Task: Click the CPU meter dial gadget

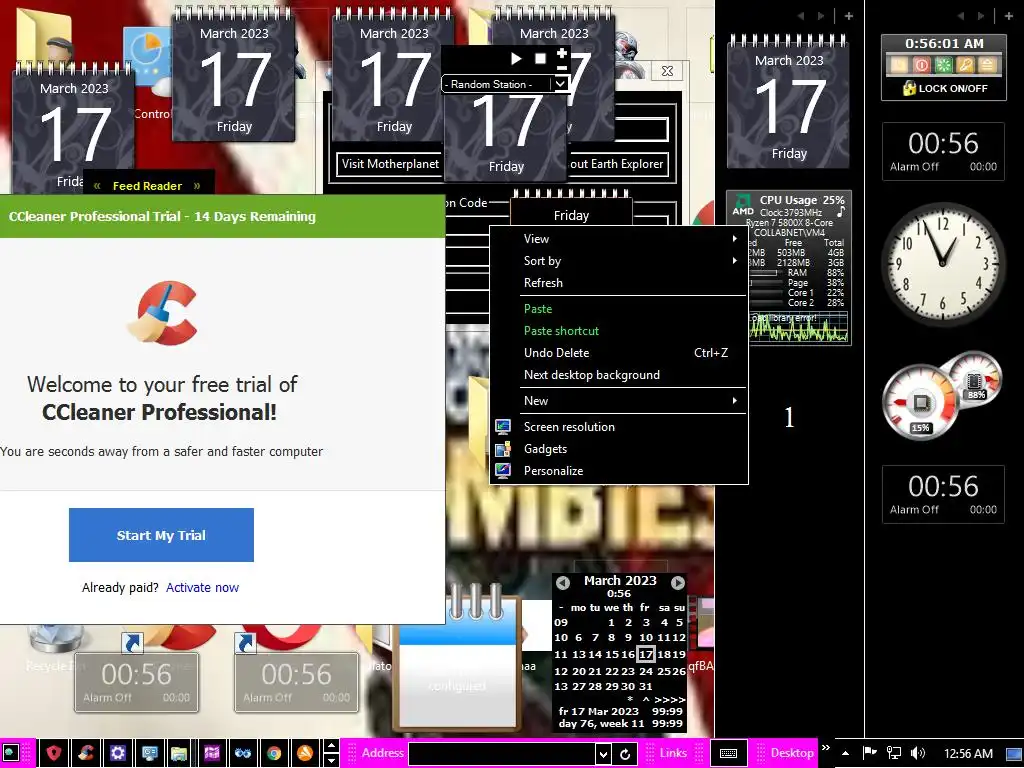Action: 920,402
